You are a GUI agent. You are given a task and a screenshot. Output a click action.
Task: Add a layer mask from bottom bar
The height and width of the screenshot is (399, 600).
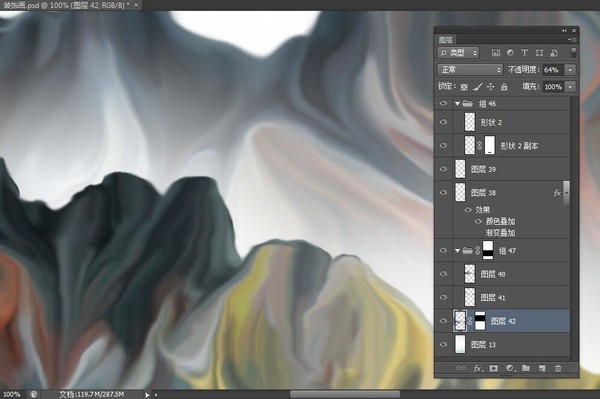pos(494,368)
